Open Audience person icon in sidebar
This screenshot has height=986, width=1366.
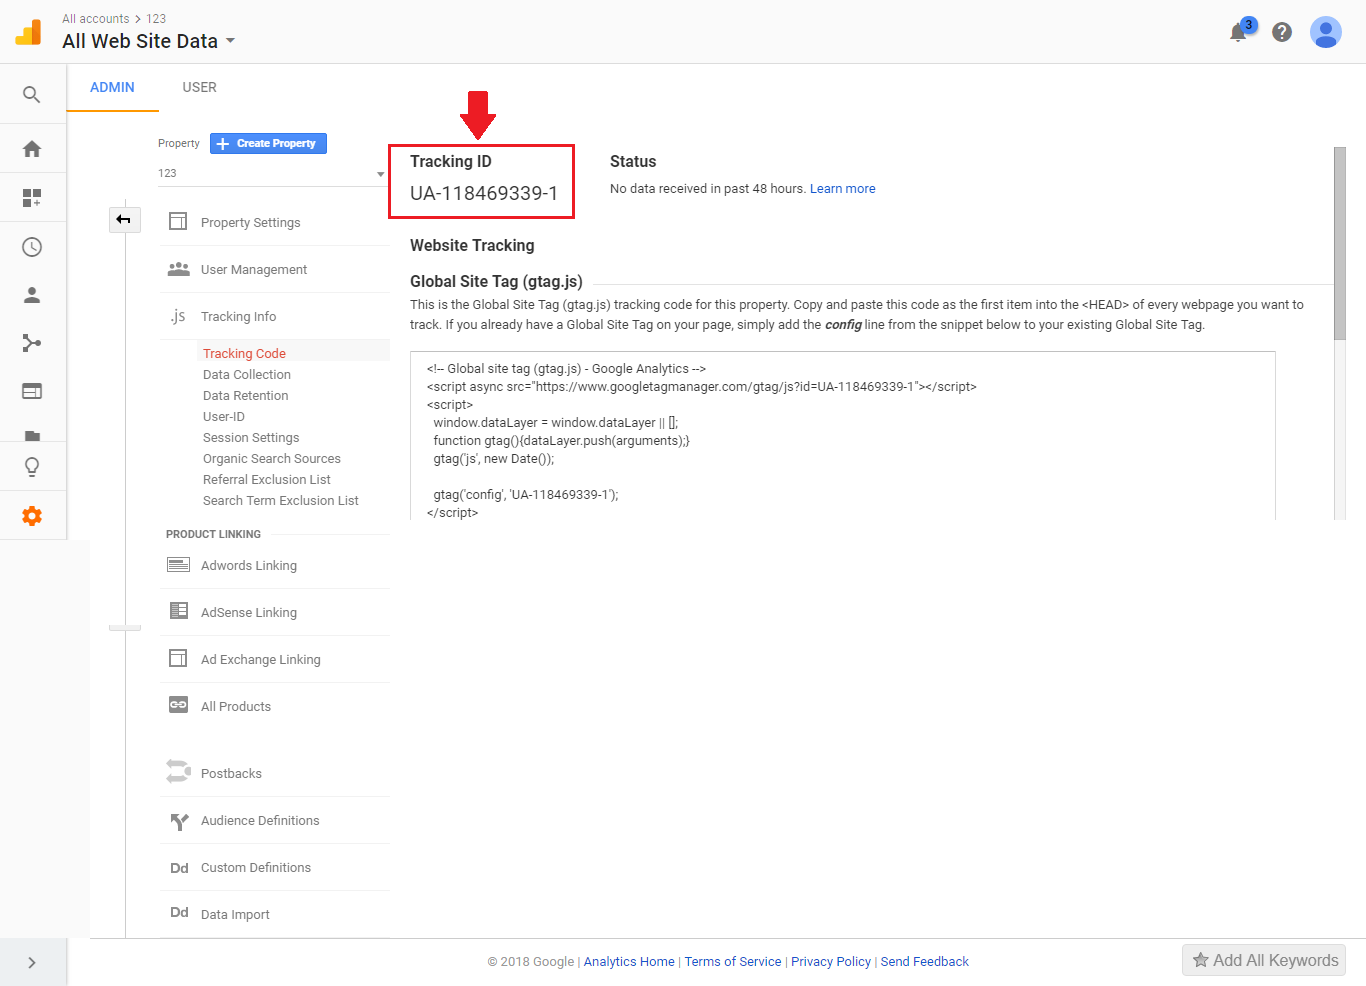(32, 295)
